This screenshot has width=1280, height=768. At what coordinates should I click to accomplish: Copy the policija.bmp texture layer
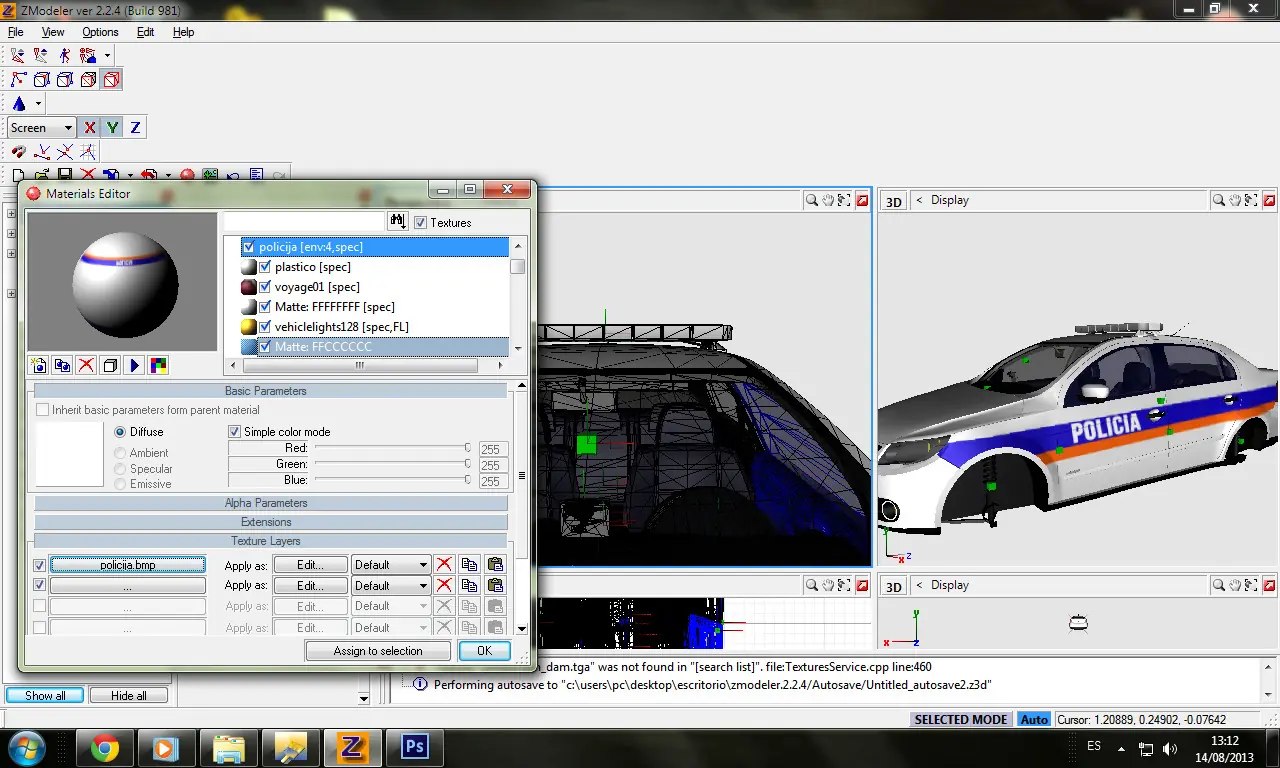point(469,565)
